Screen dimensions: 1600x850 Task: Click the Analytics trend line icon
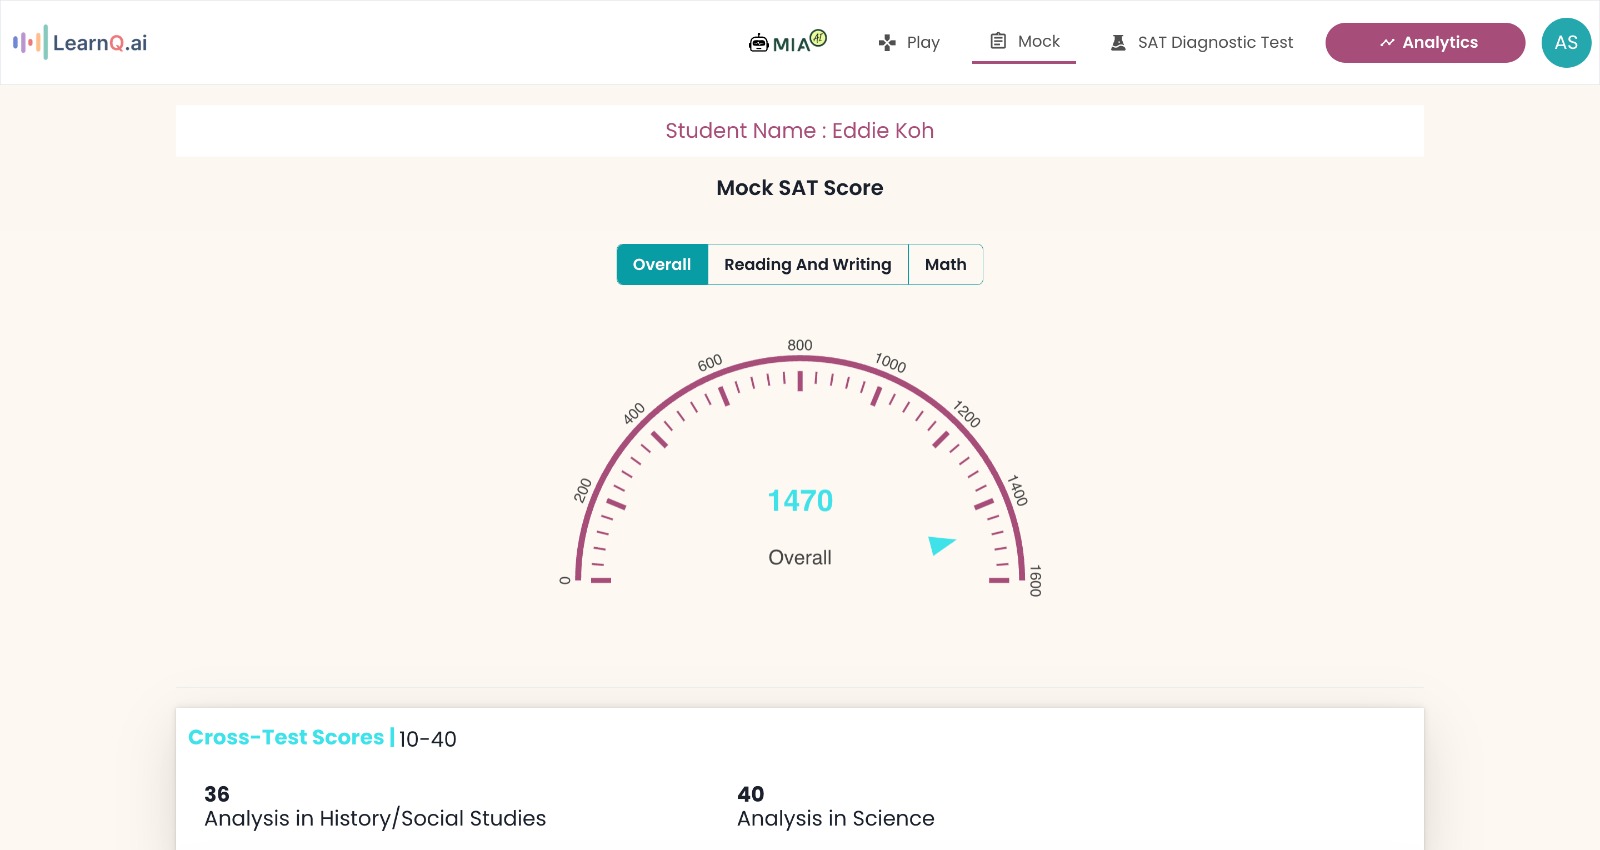point(1387,43)
